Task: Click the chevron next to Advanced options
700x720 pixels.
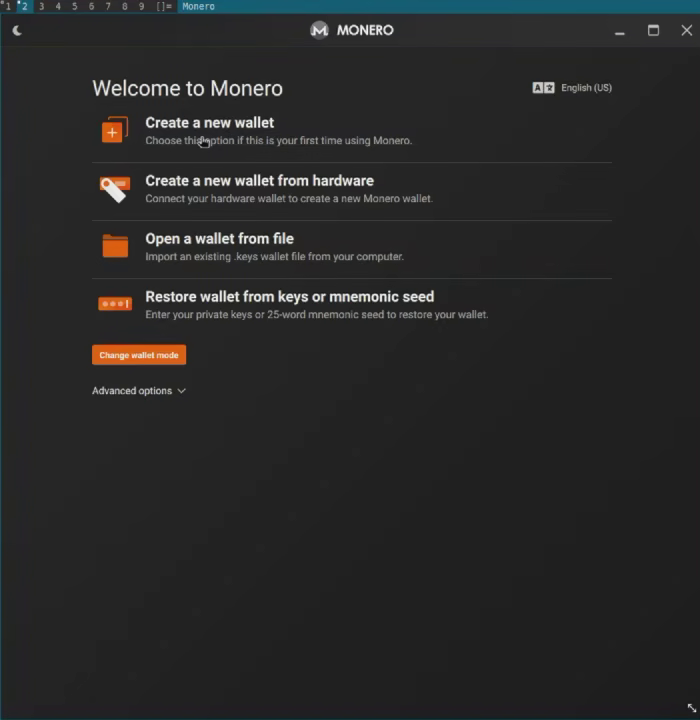Action: (182, 391)
